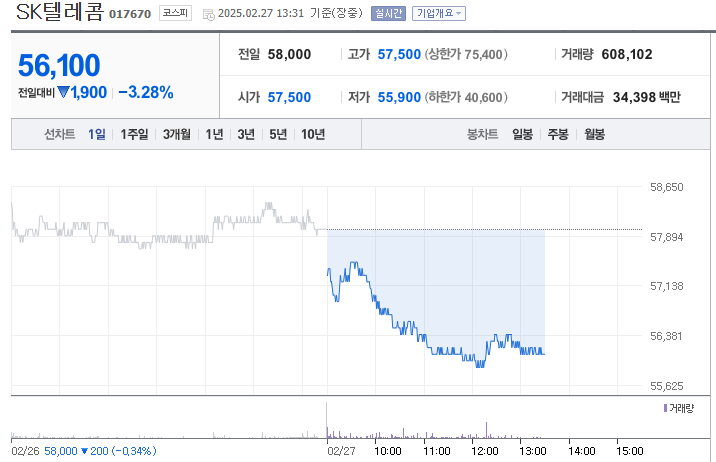The height and width of the screenshot is (462, 716).
Task: Click the stock code 017670
Action: 130,14
